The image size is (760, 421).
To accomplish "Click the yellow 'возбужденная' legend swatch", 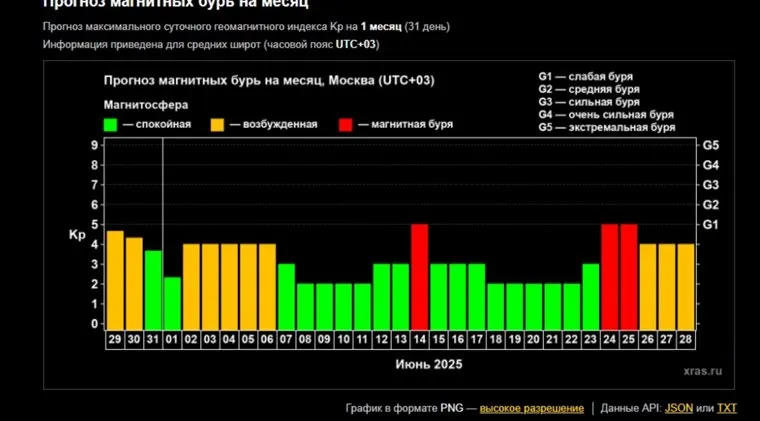I will click(x=216, y=124).
